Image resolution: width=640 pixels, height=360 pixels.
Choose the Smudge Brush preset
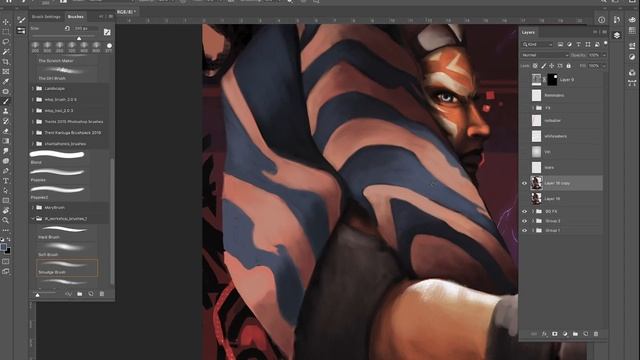click(x=67, y=268)
